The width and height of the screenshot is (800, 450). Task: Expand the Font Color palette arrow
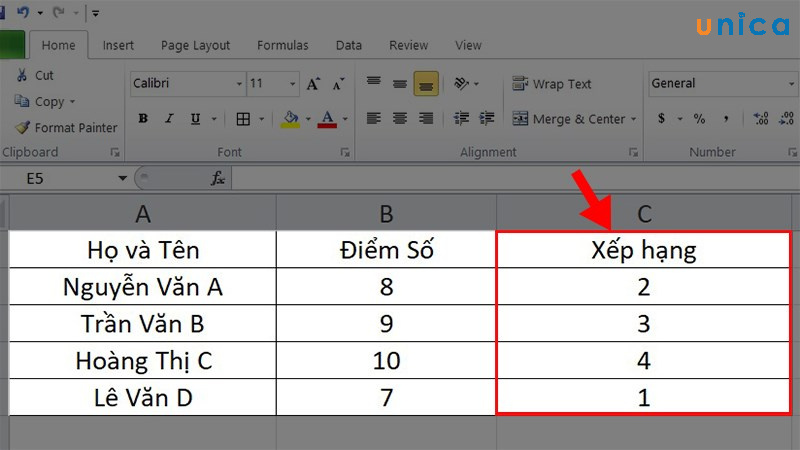pyautogui.click(x=345, y=119)
